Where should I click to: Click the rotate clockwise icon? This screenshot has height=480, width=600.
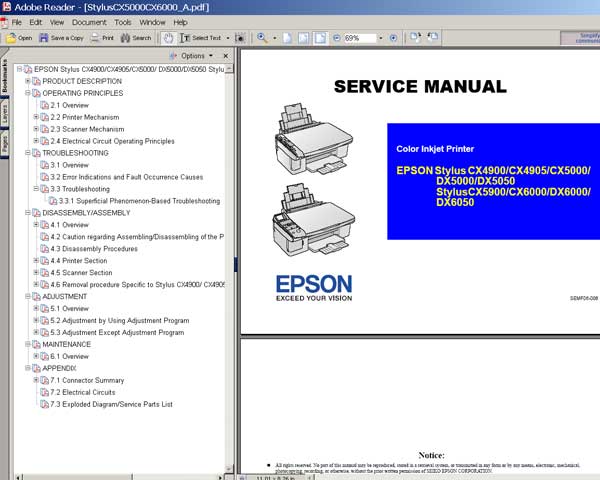click(x=416, y=37)
